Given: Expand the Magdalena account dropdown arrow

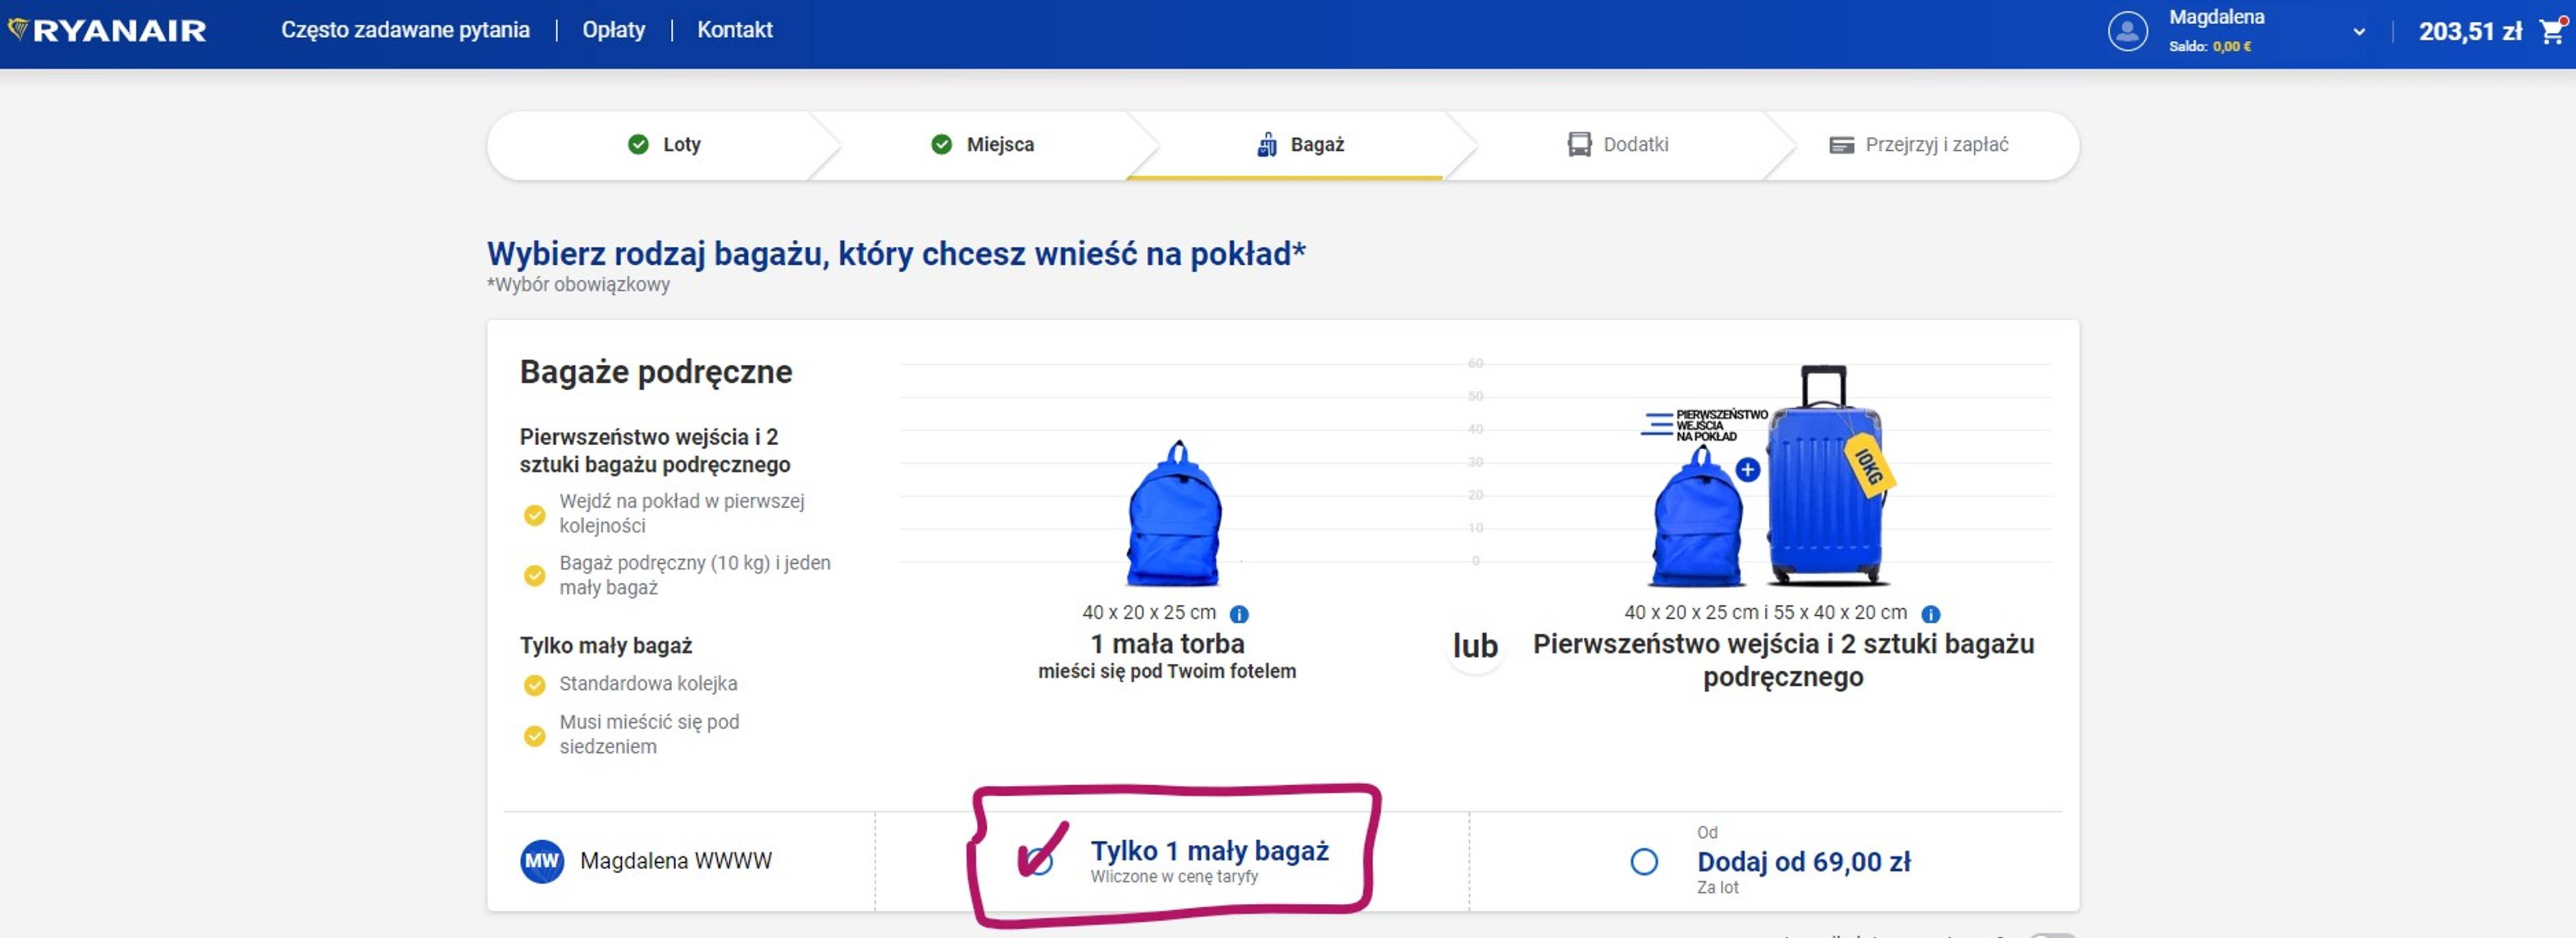Looking at the screenshot, I should (2359, 32).
